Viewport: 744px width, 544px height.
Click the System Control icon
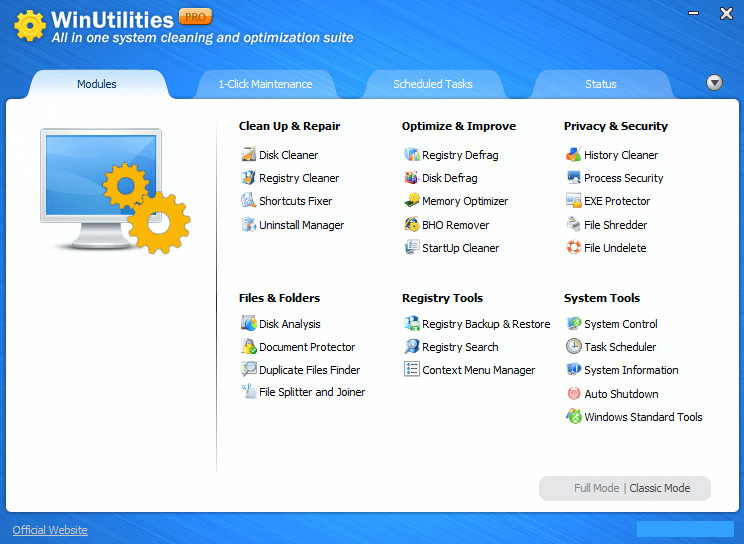pyautogui.click(x=574, y=323)
